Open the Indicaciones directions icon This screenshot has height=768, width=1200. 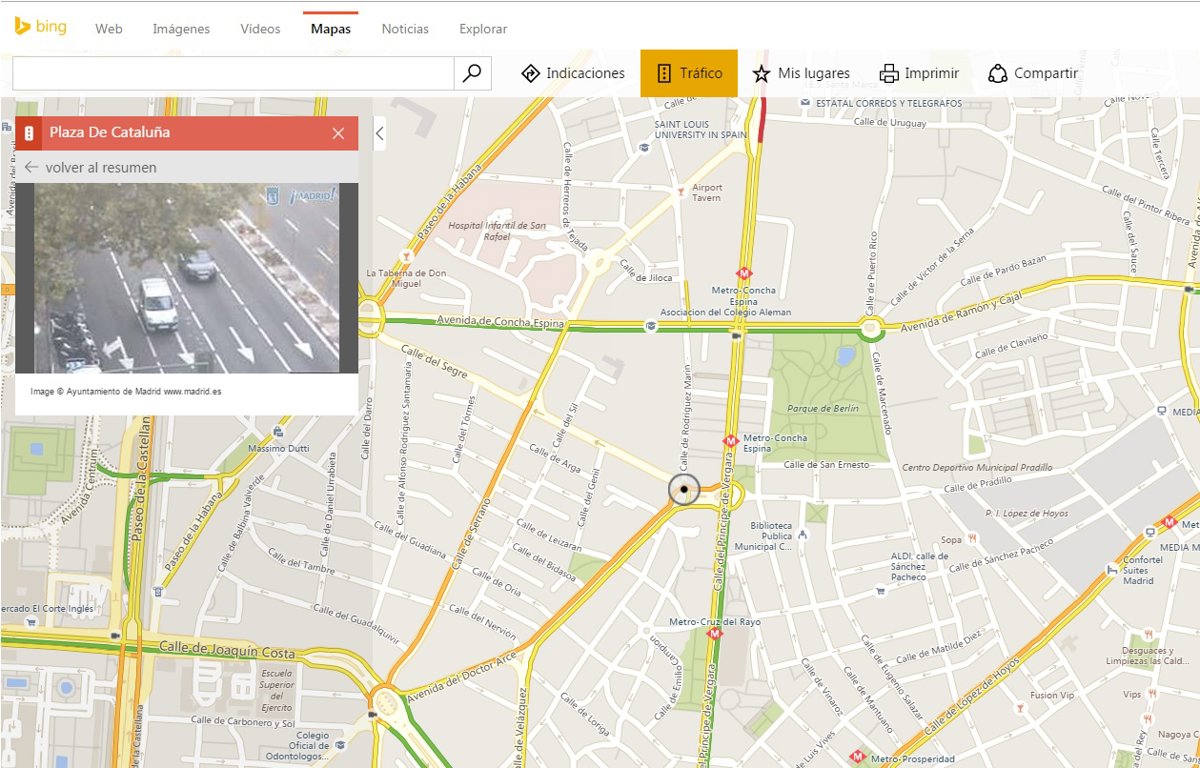(x=531, y=72)
